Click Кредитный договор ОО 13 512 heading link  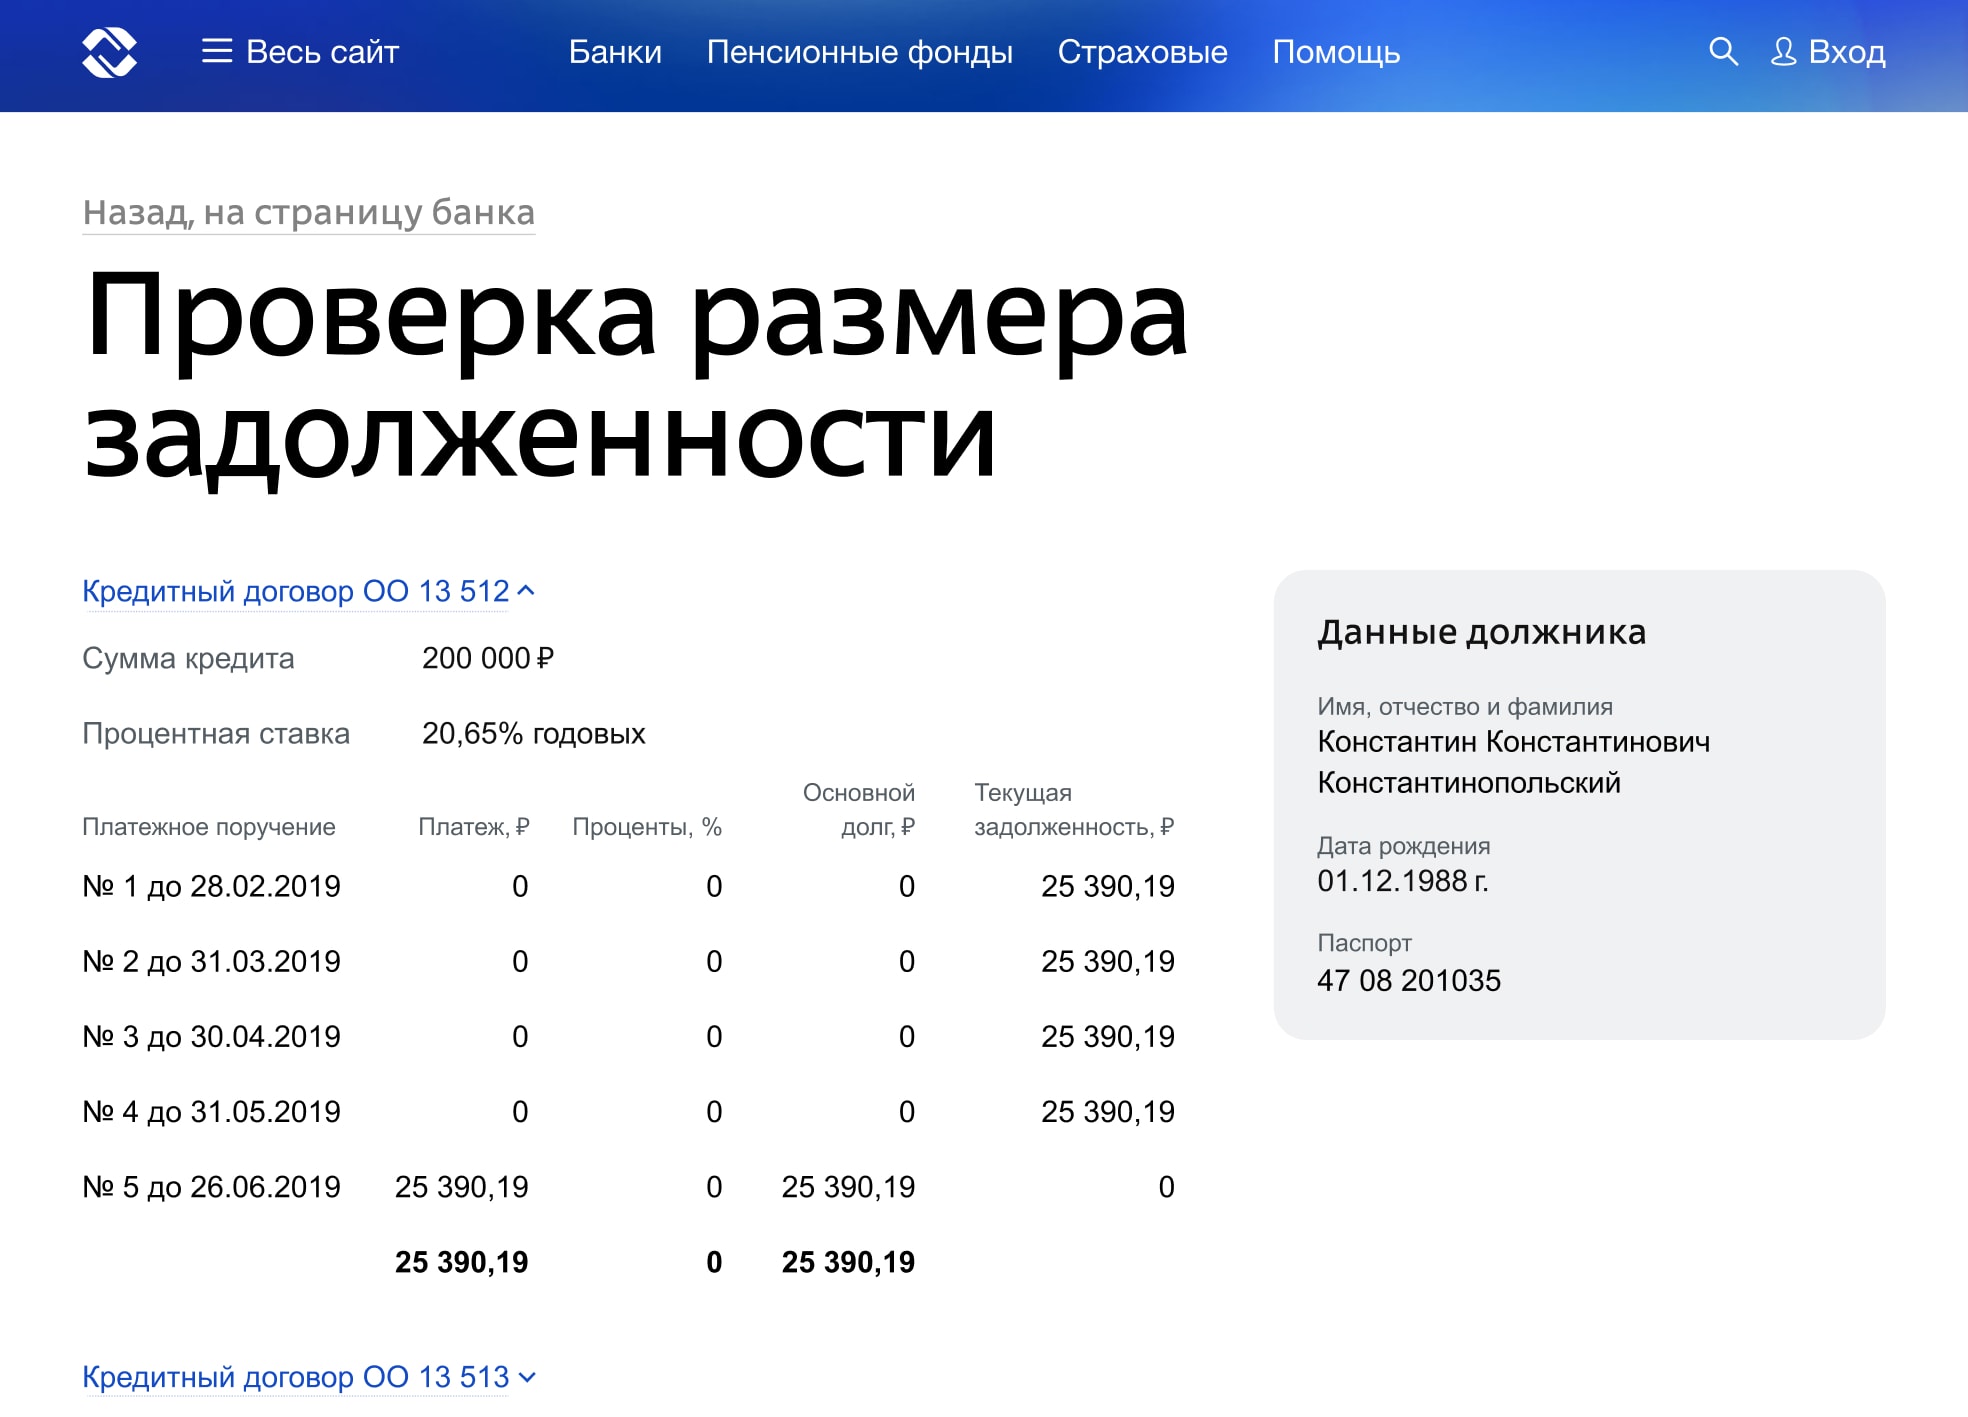(x=295, y=591)
